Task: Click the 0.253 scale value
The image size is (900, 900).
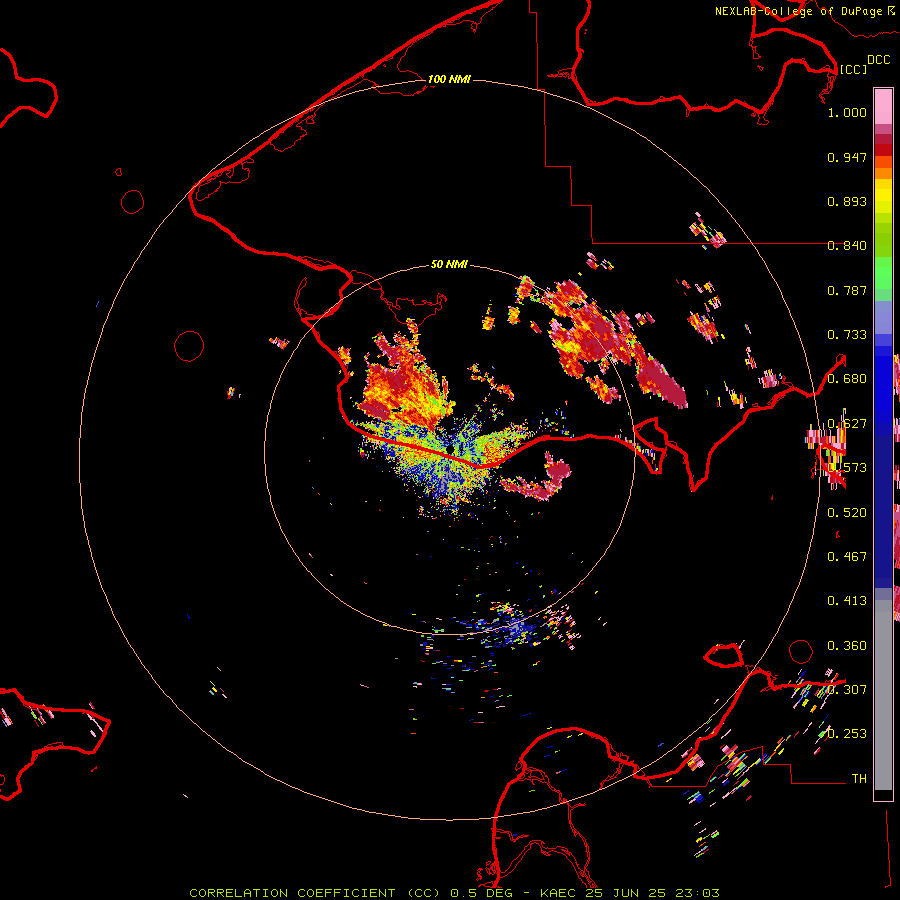Action: [x=847, y=734]
